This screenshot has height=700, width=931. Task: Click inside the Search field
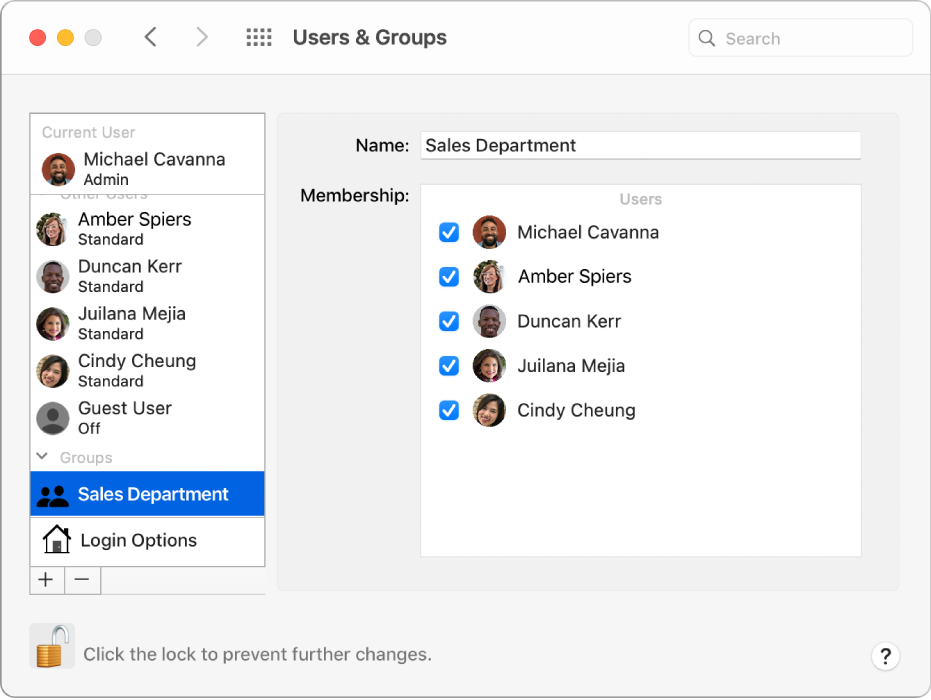click(x=800, y=37)
